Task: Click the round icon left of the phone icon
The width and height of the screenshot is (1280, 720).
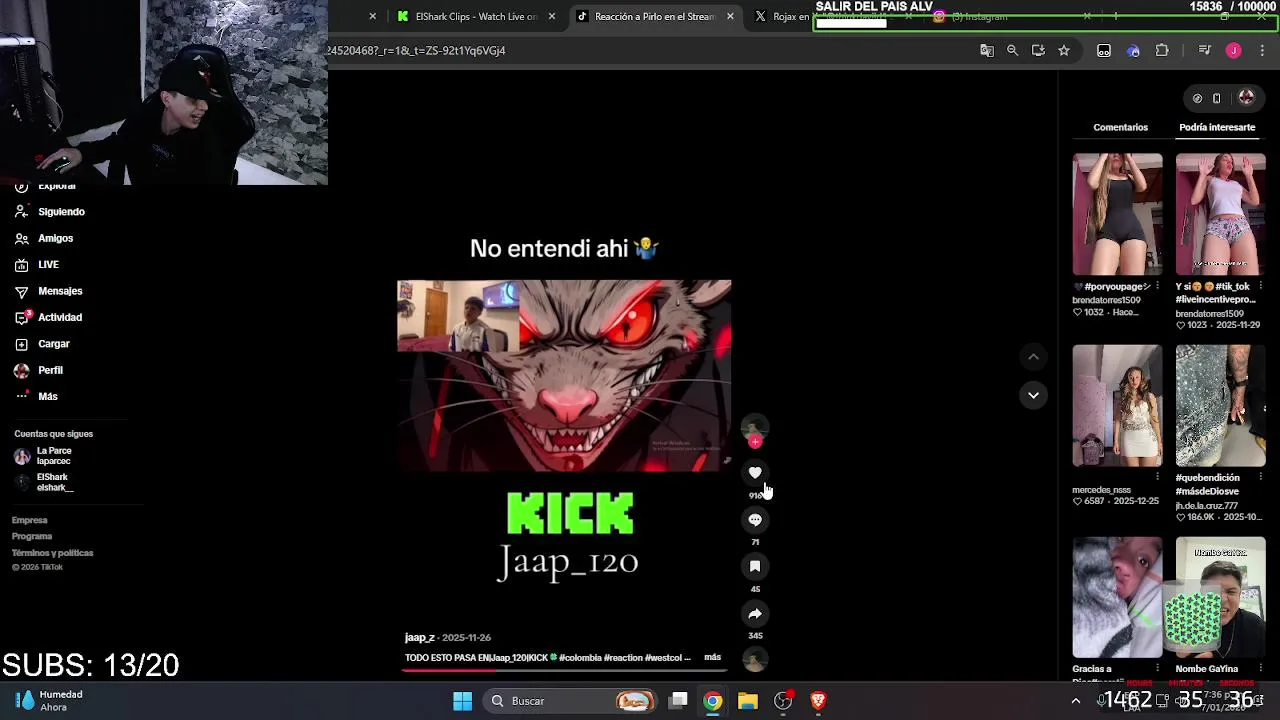Action: click(x=1197, y=98)
